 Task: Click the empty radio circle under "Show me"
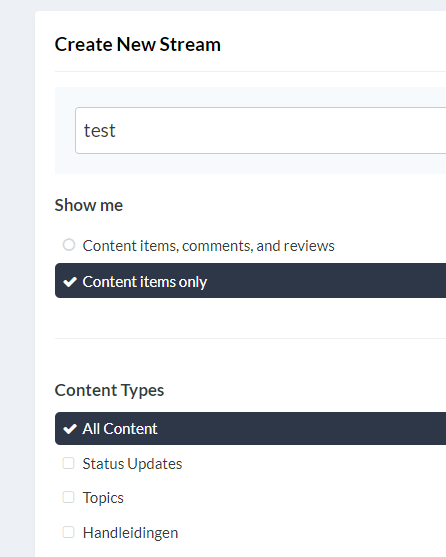click(x=69, y=245)
